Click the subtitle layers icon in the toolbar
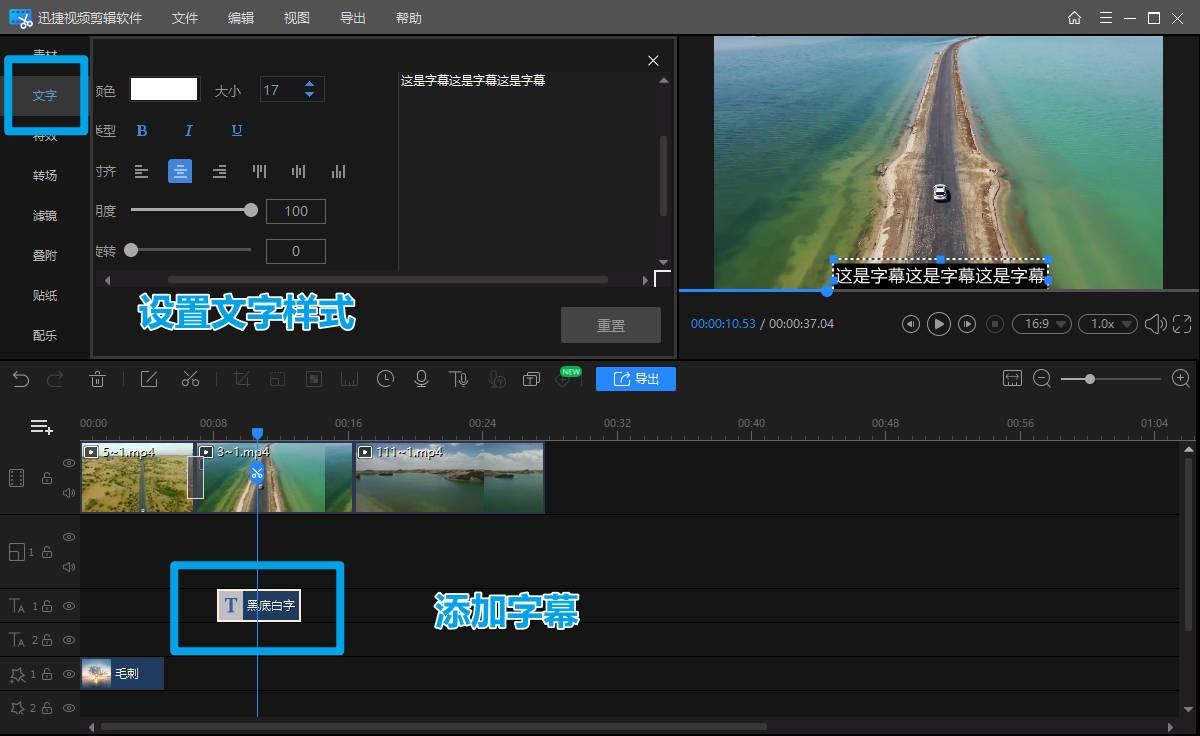Image resolution: width=1200 pixels, height=736 pixels. pyautogui.click(x=531, y=379)
